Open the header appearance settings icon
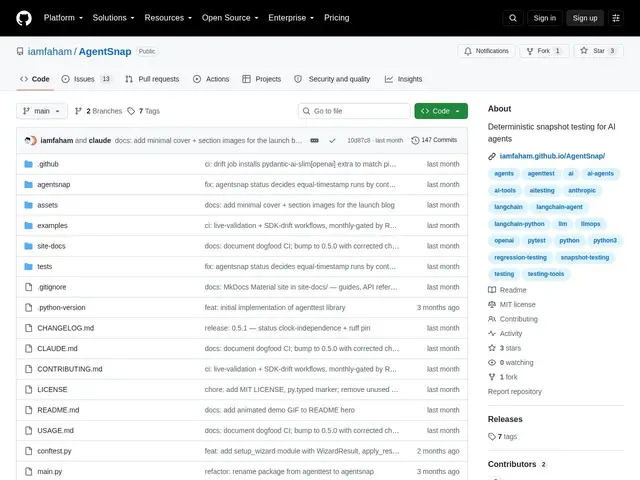 click(616, 18)
